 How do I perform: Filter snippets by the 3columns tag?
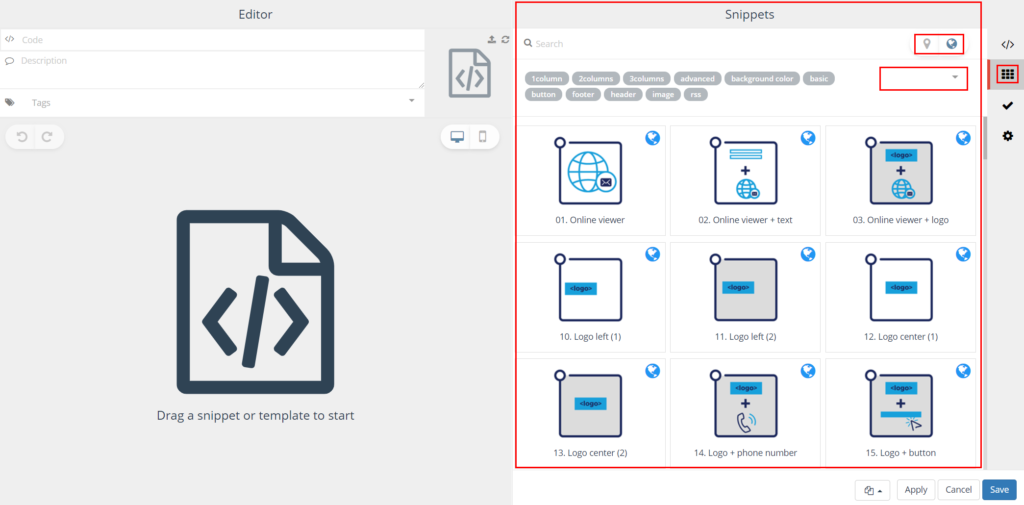coord(647,78)
